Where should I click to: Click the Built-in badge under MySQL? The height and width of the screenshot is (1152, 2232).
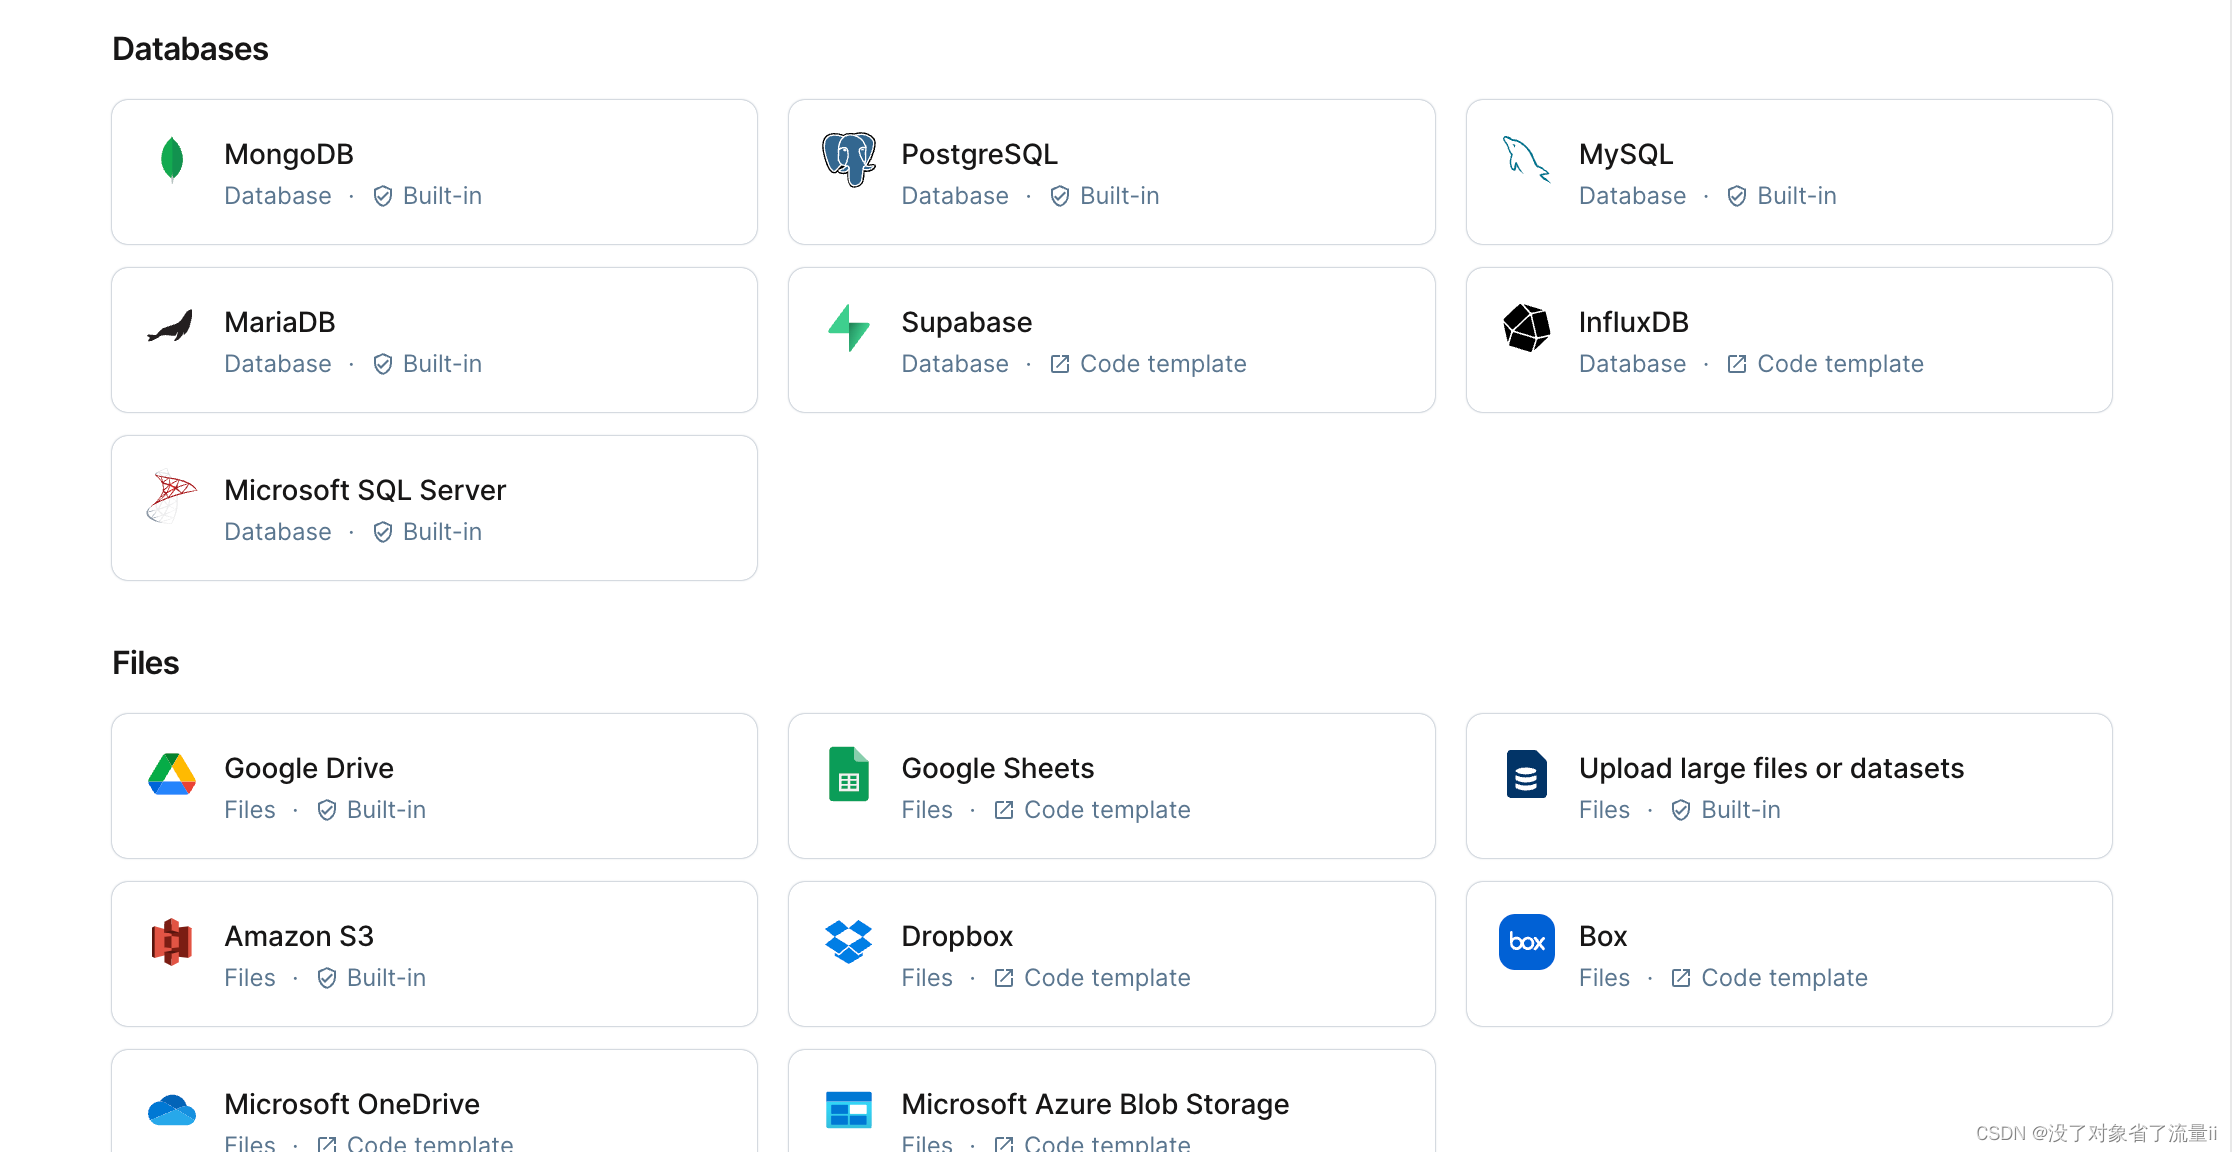[x=1795, y=196]
